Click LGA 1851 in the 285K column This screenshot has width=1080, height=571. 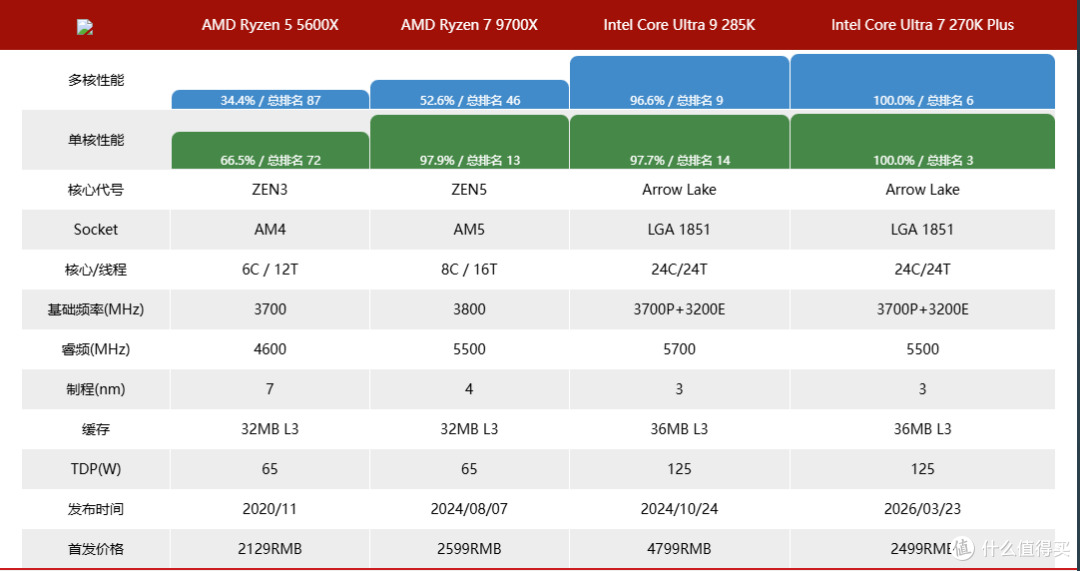(x=679, y=229)
